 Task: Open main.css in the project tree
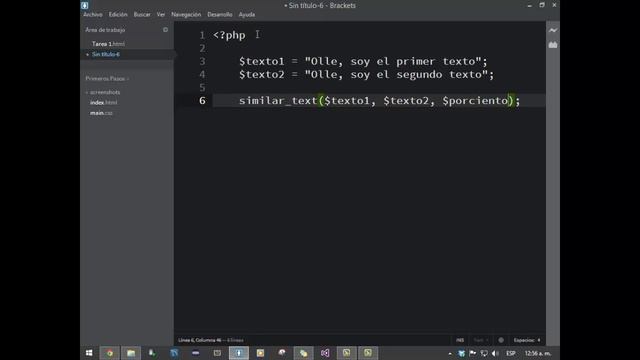point(101,113)
